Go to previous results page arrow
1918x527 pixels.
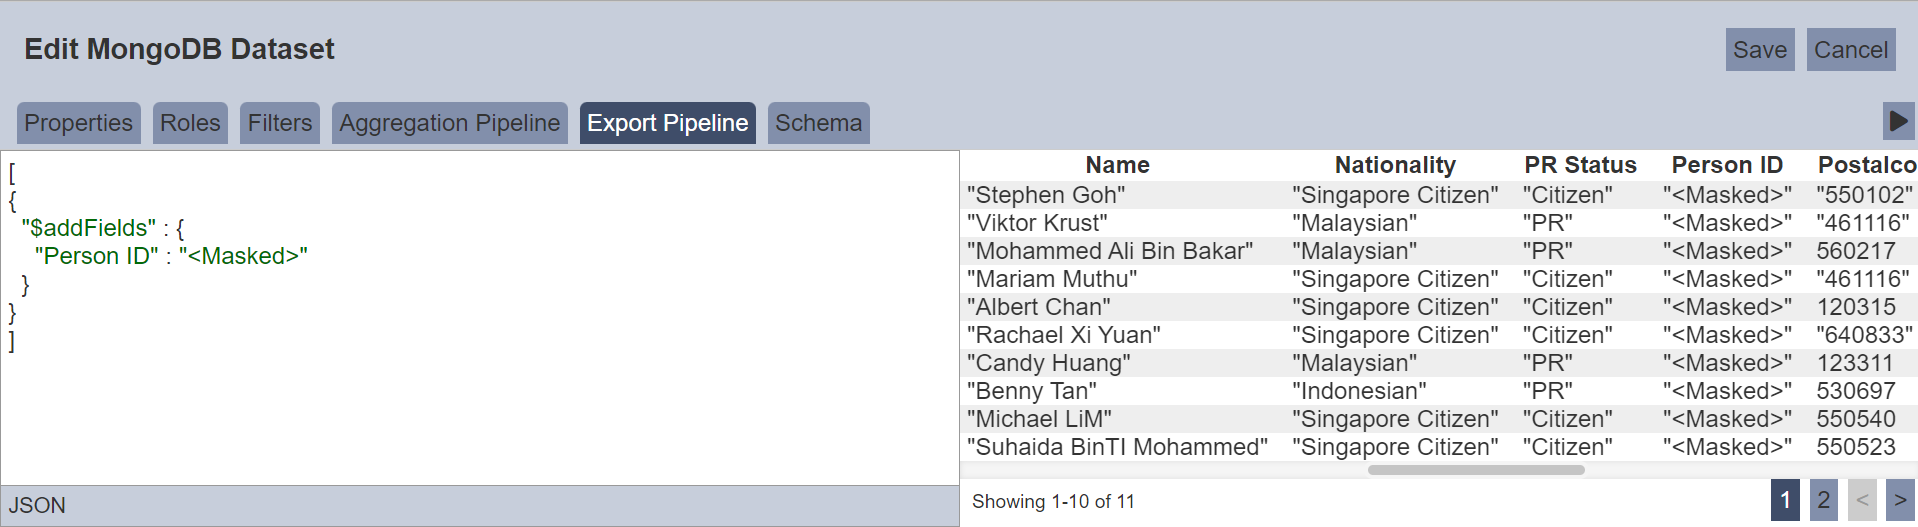[1861, 500]
